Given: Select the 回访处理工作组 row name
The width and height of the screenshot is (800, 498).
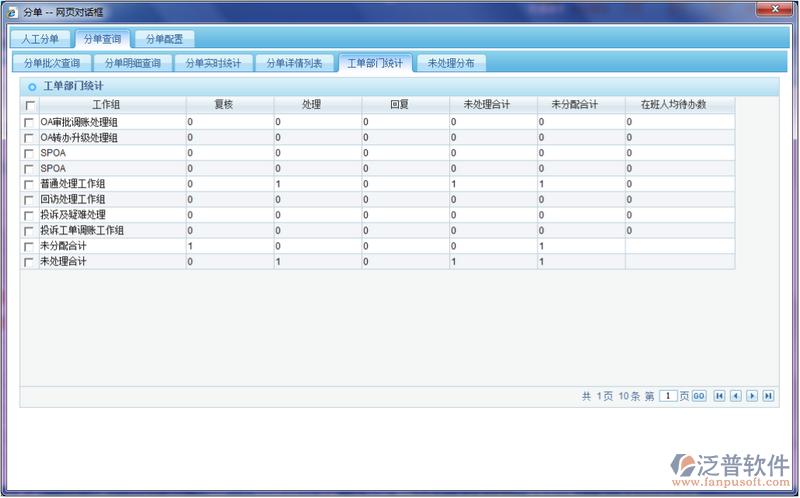Looking at the screenshot, I should pyautogui.click(x=73, y=200).
